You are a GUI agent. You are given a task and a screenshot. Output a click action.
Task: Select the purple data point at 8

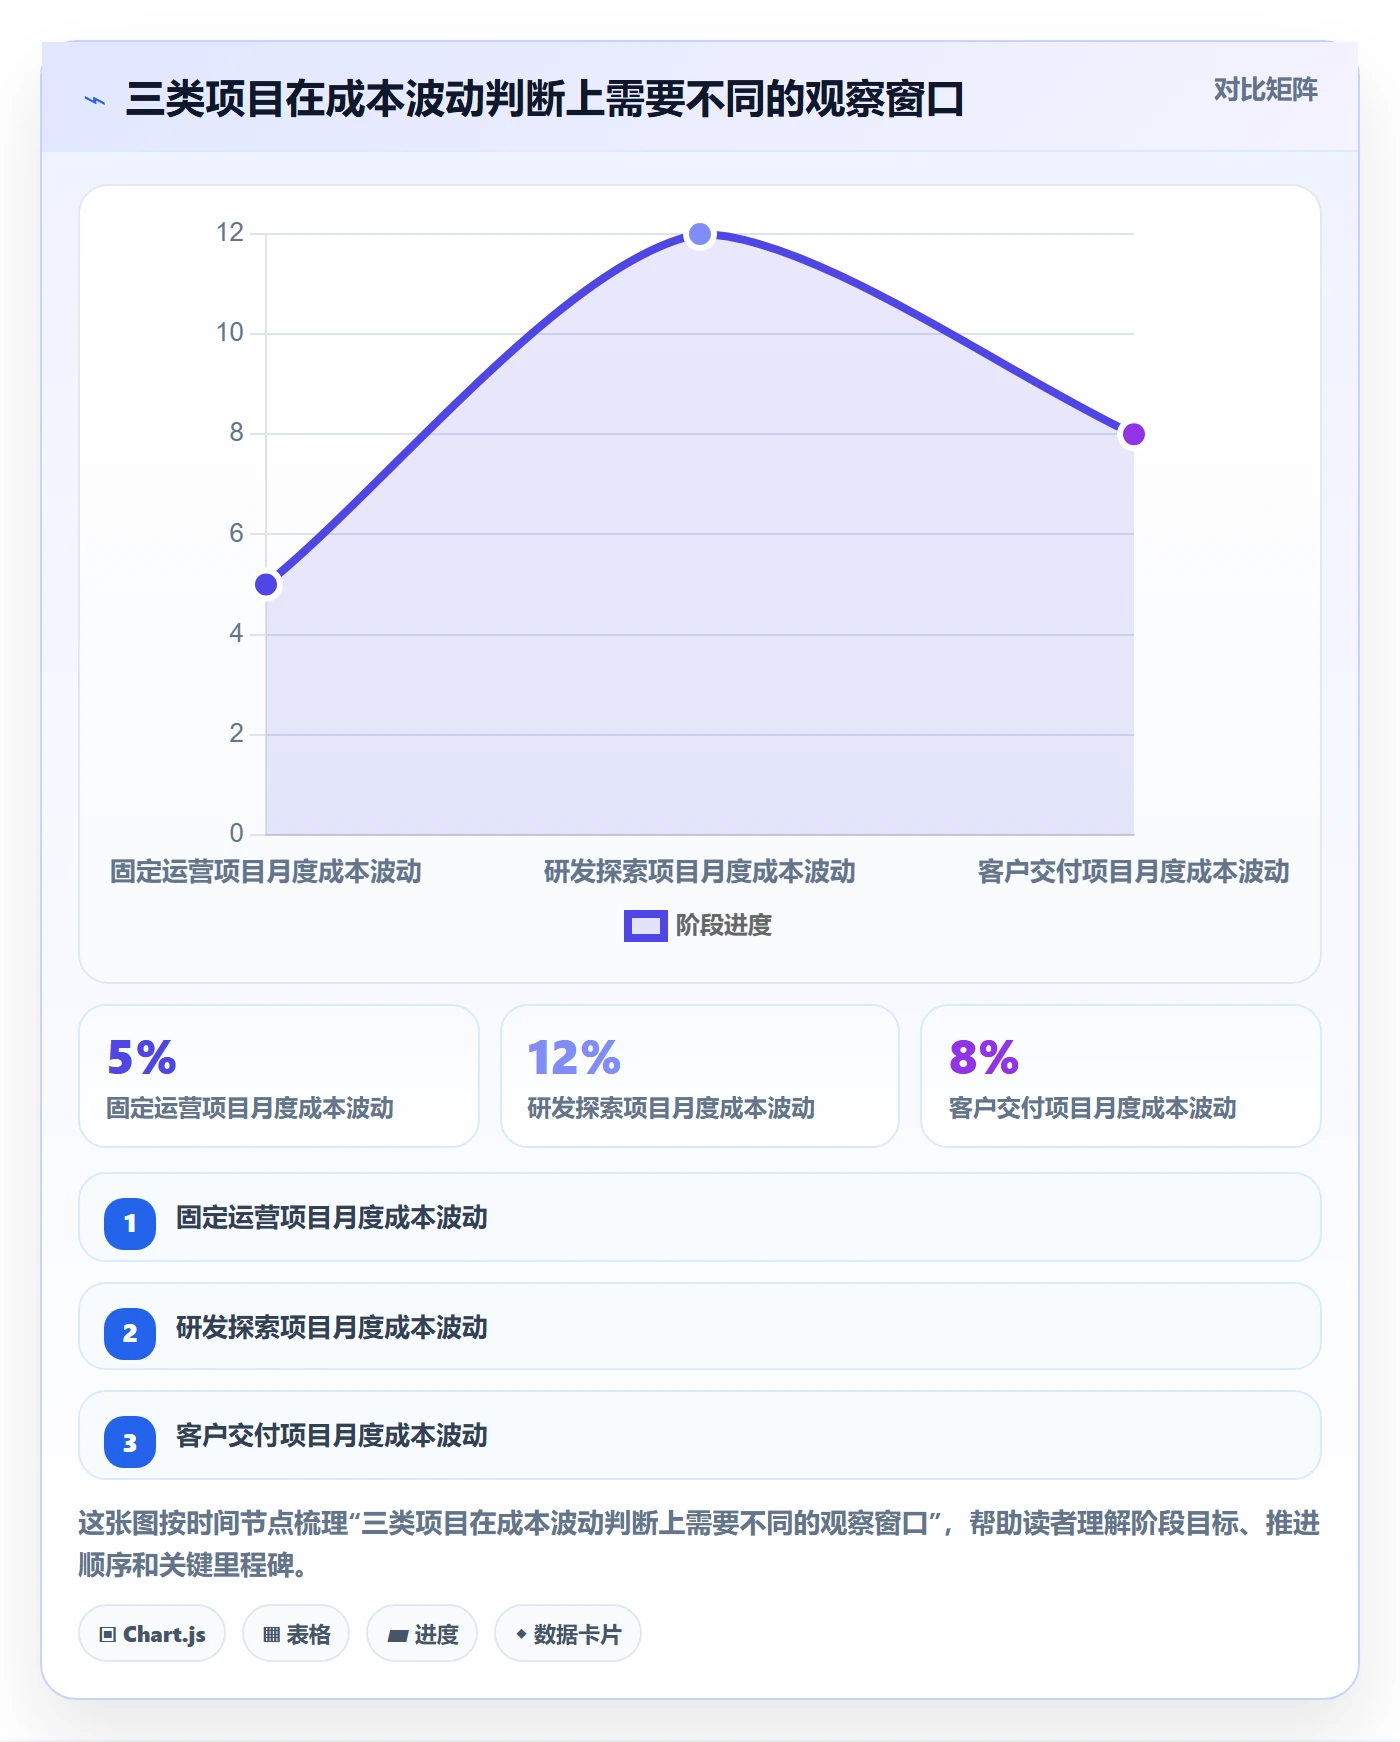coord(1133,434)
